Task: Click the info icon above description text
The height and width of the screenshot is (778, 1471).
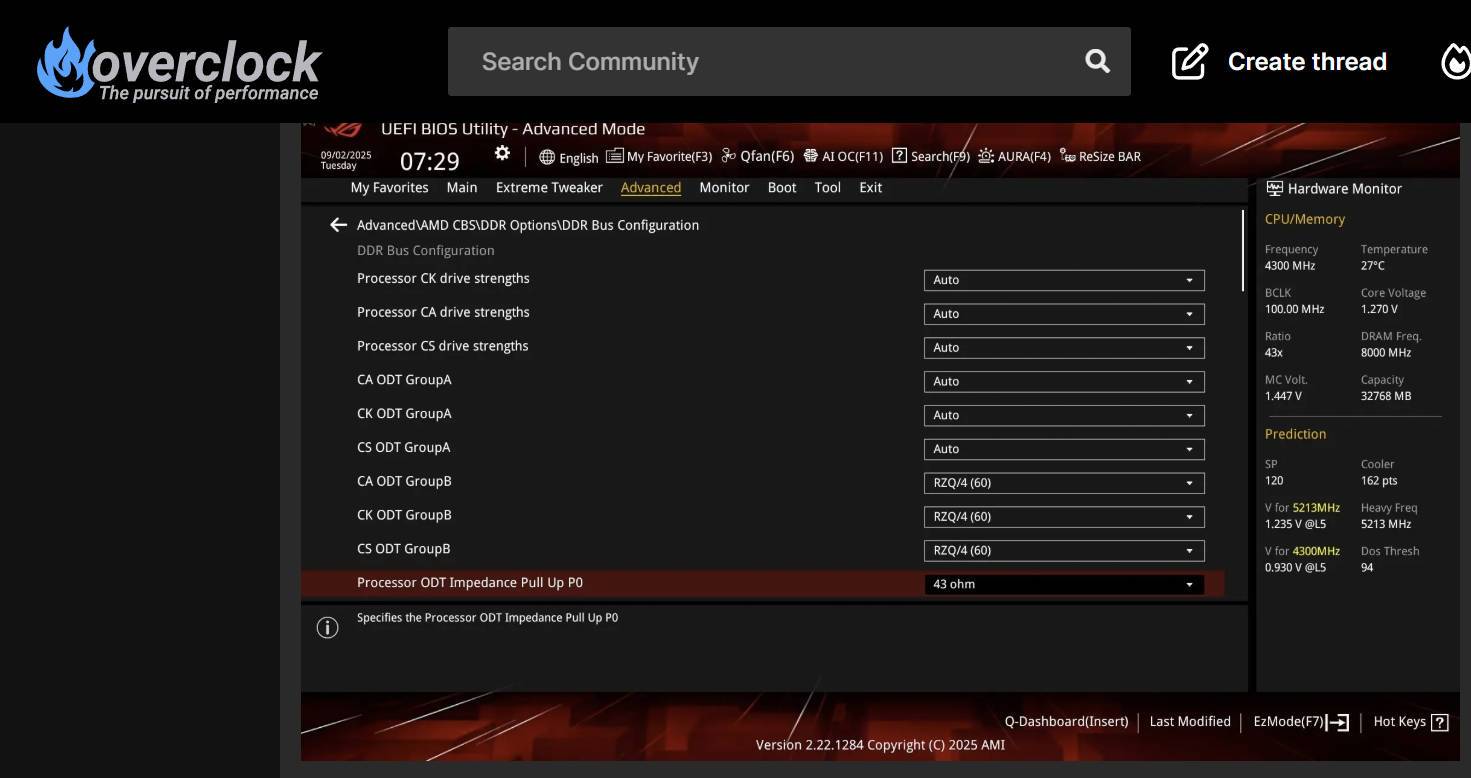Action: 327,627
